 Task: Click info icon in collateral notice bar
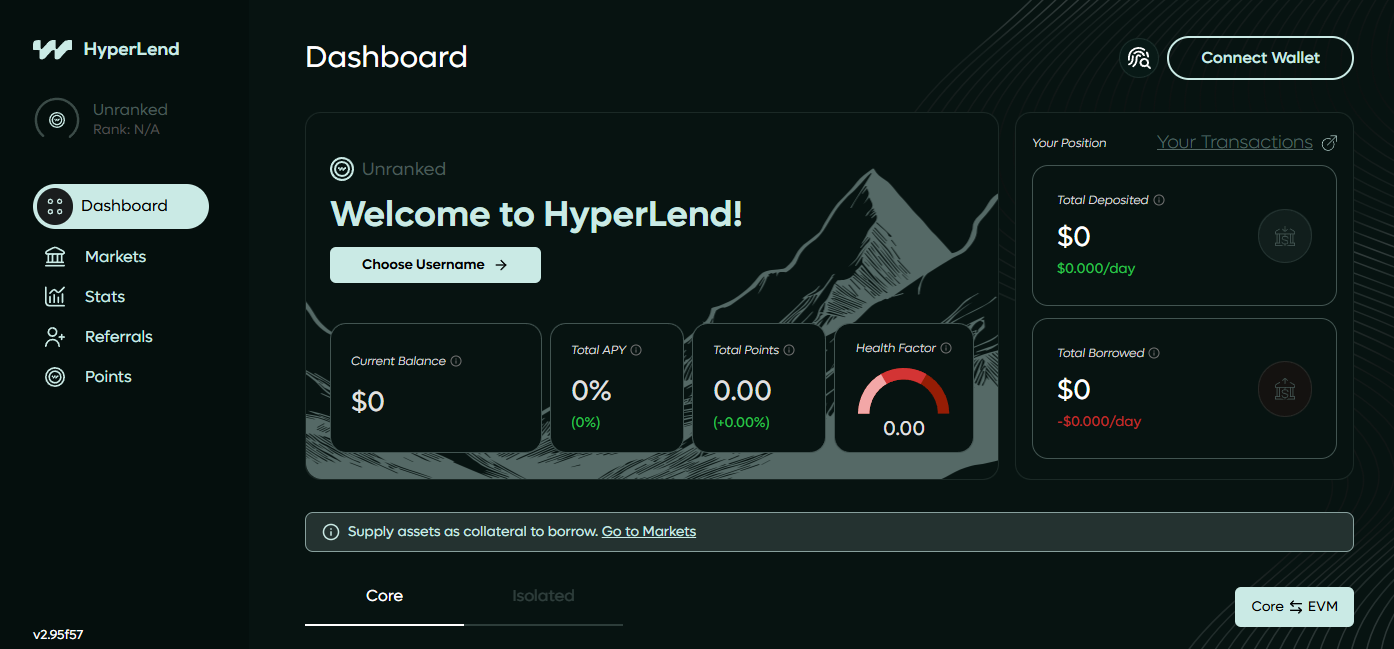331,532
